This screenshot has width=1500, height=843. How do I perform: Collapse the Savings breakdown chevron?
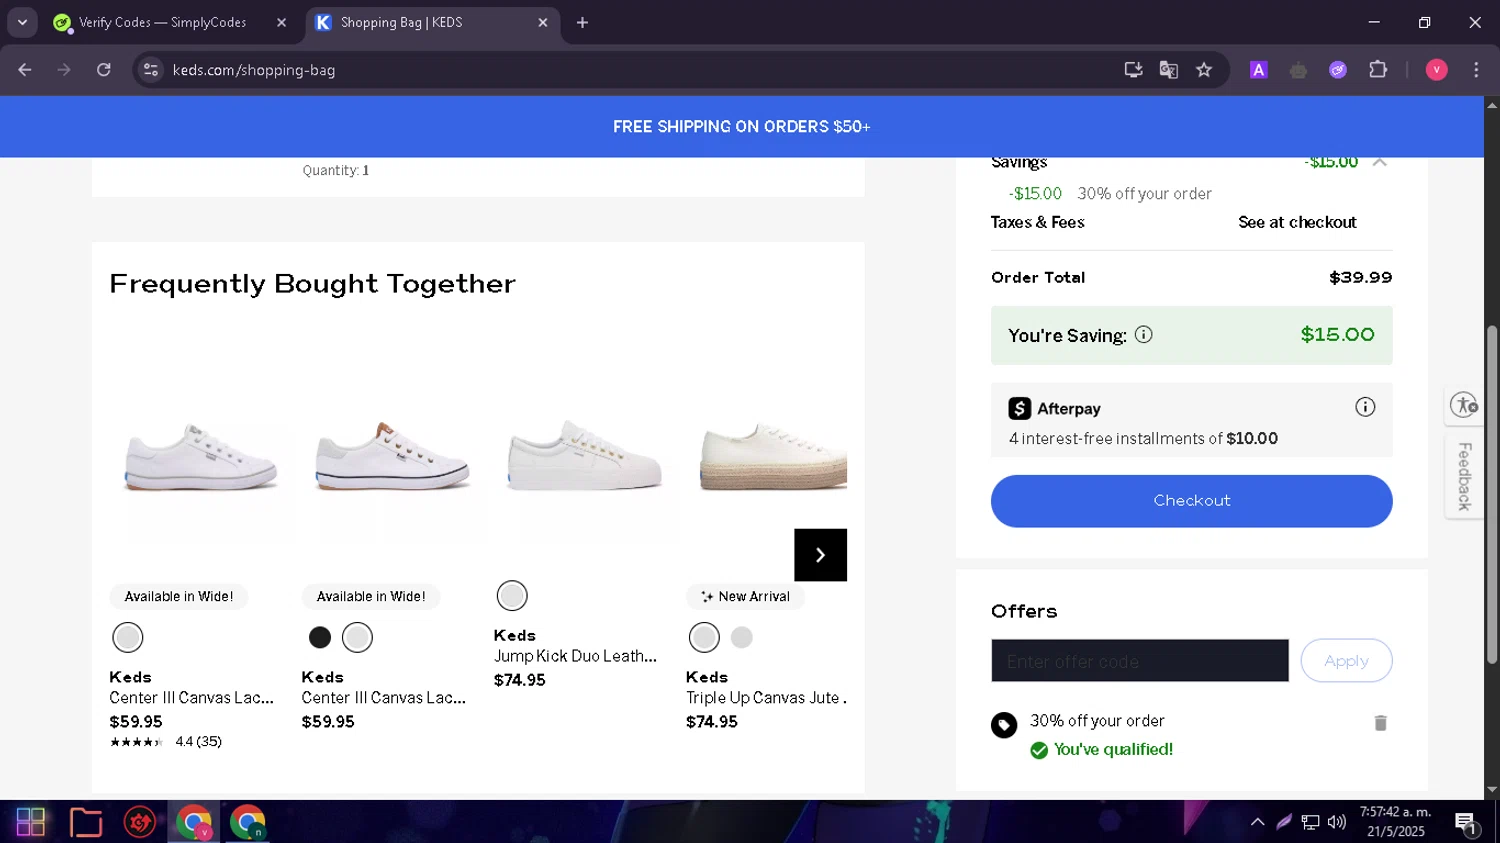1380,162
